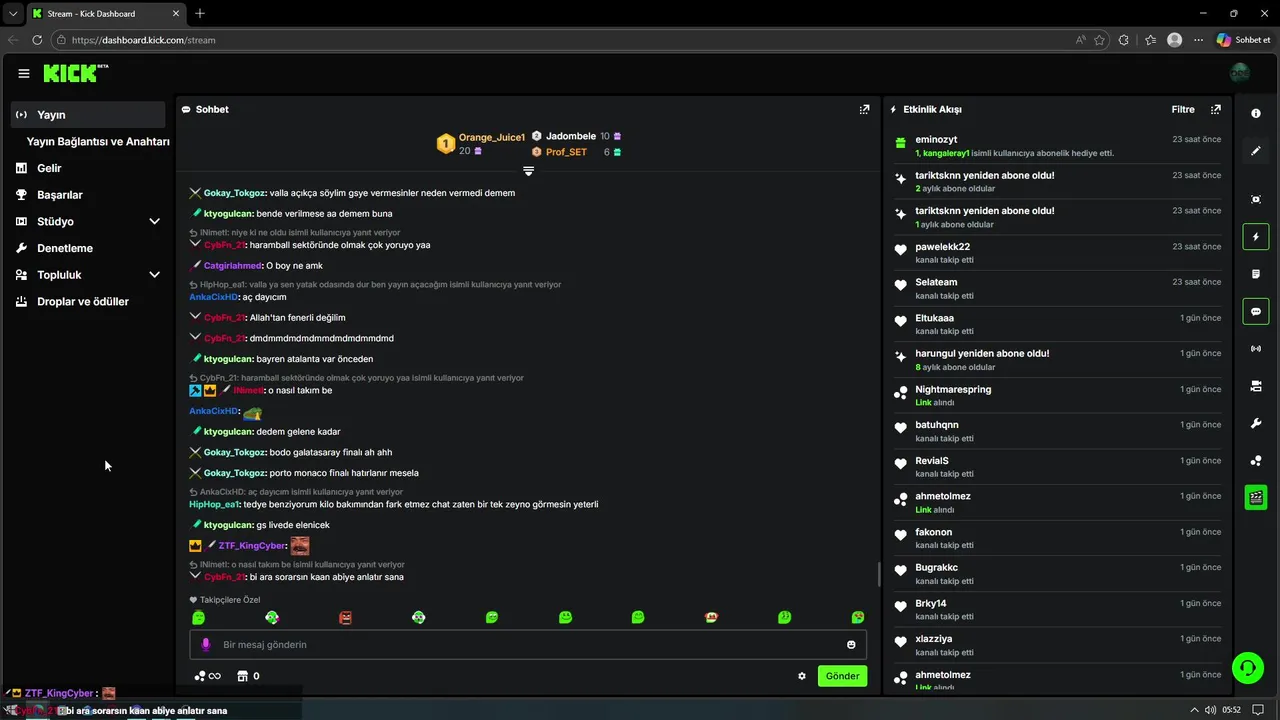This screenshot has height=720, width=1280.
Task: Click the taskbar volume icon
Action: (x=1210, y=710)
